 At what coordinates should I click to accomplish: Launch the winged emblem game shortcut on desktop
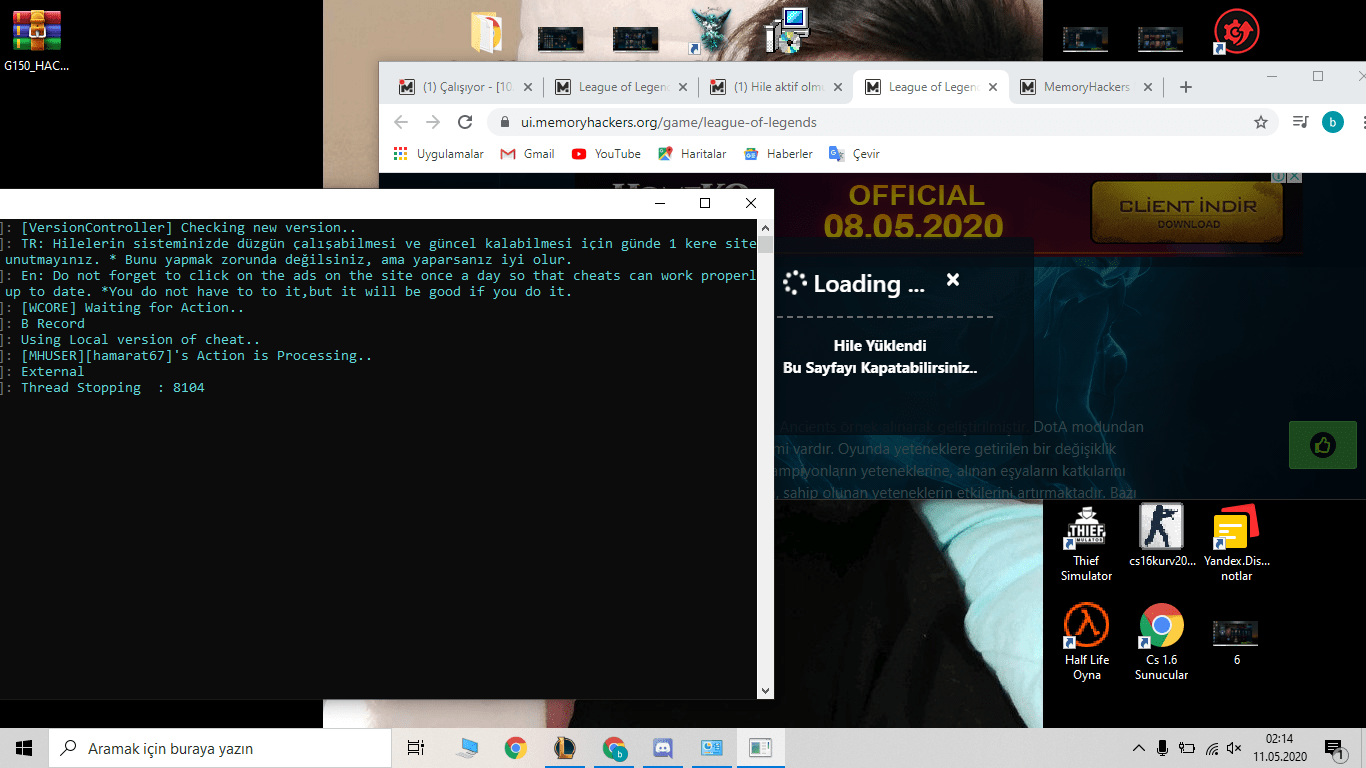pyautogui.click(x=711, y=30)
